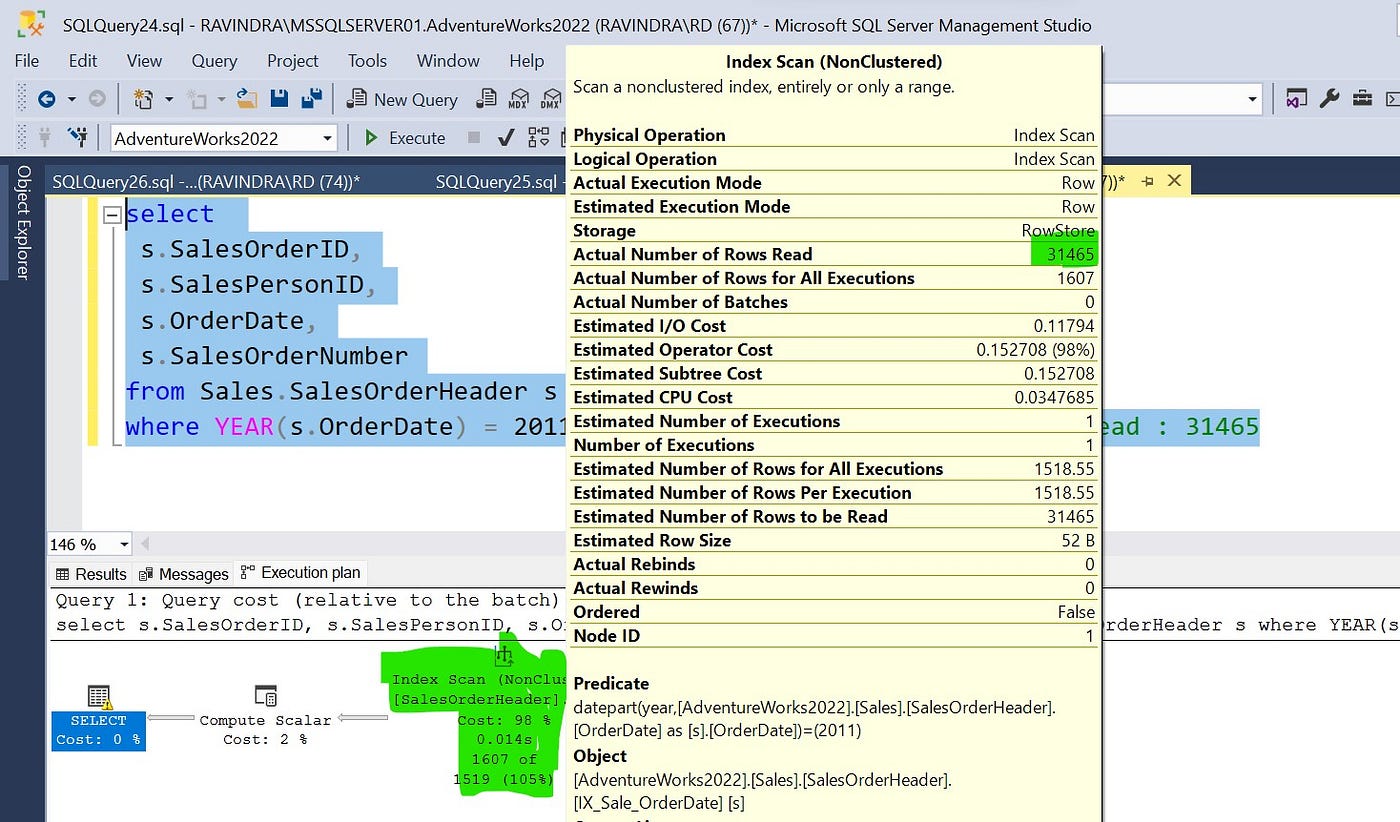Open the Find combo box dropdown in toolbar
The image size is (1400, 822).
[x=1252, y=99]
